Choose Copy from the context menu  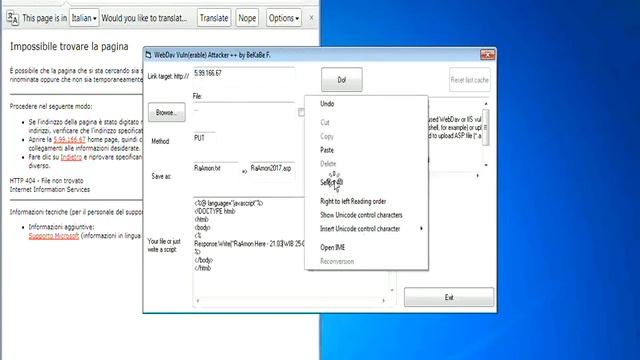327,136
